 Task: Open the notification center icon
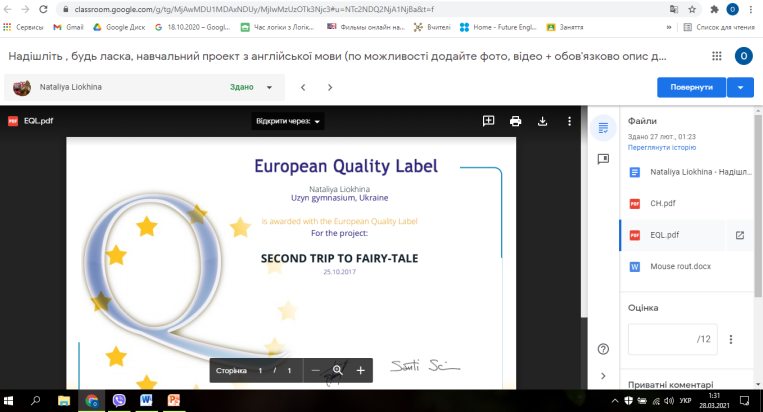(744, 401)
